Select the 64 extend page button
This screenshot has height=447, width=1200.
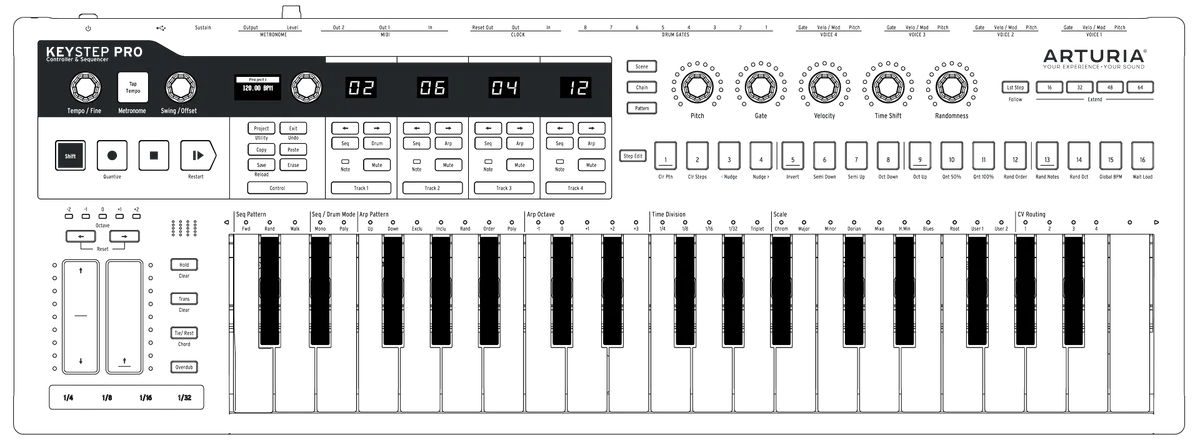(x=1141, y=87)
